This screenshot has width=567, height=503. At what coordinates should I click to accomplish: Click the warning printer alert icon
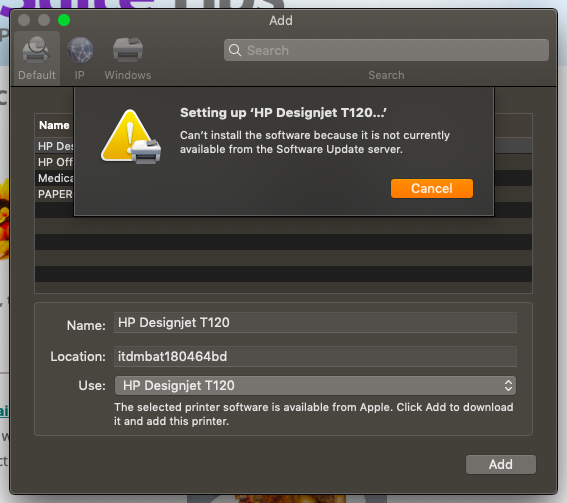coord(131,137)
